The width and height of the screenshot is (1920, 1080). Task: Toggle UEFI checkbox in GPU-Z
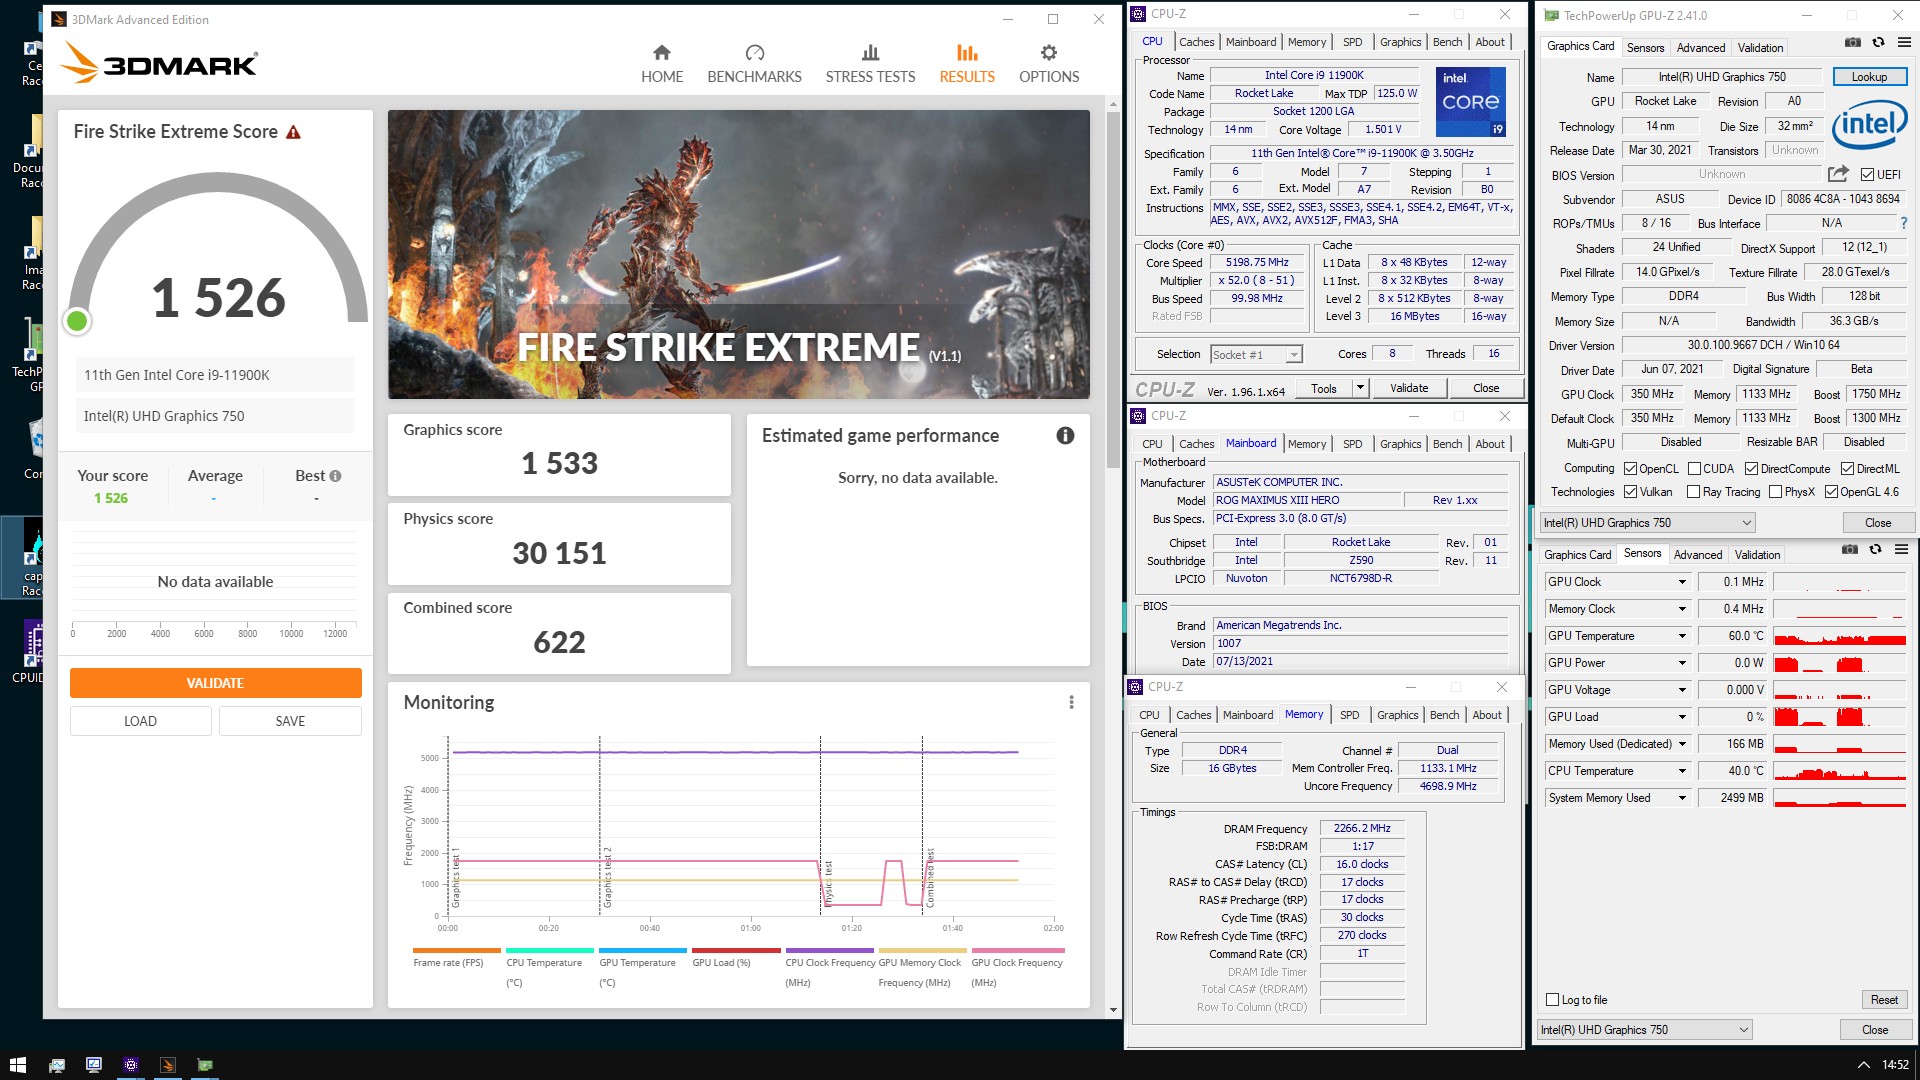tap(1867, 175)
